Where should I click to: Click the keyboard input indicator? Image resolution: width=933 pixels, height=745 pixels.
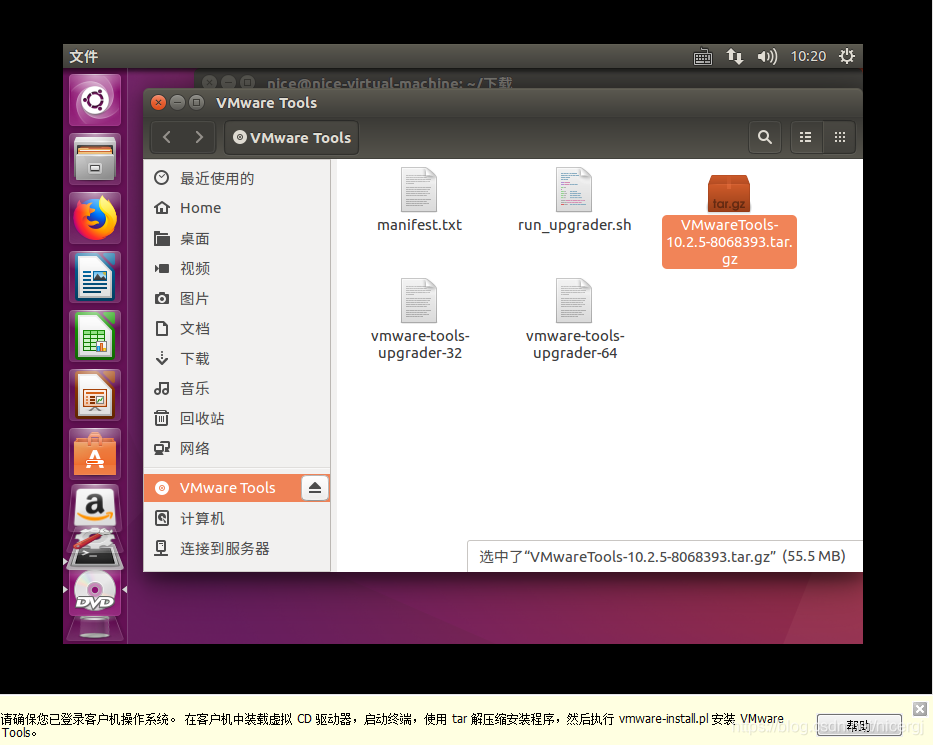pyautogui.click(x=703, y=57)
